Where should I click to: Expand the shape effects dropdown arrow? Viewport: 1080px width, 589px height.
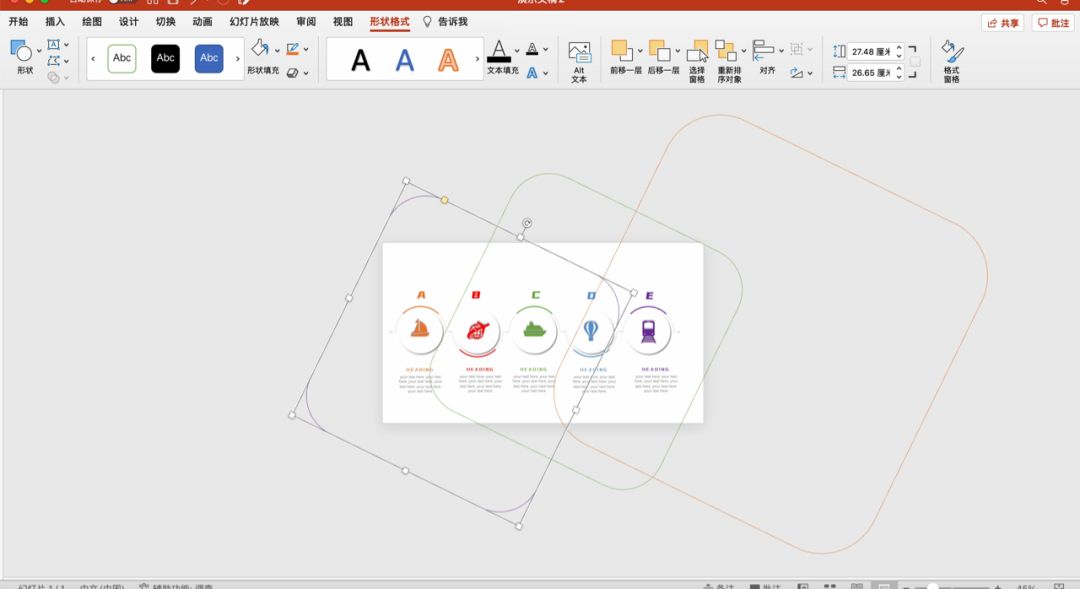click(x=306, y=73)
